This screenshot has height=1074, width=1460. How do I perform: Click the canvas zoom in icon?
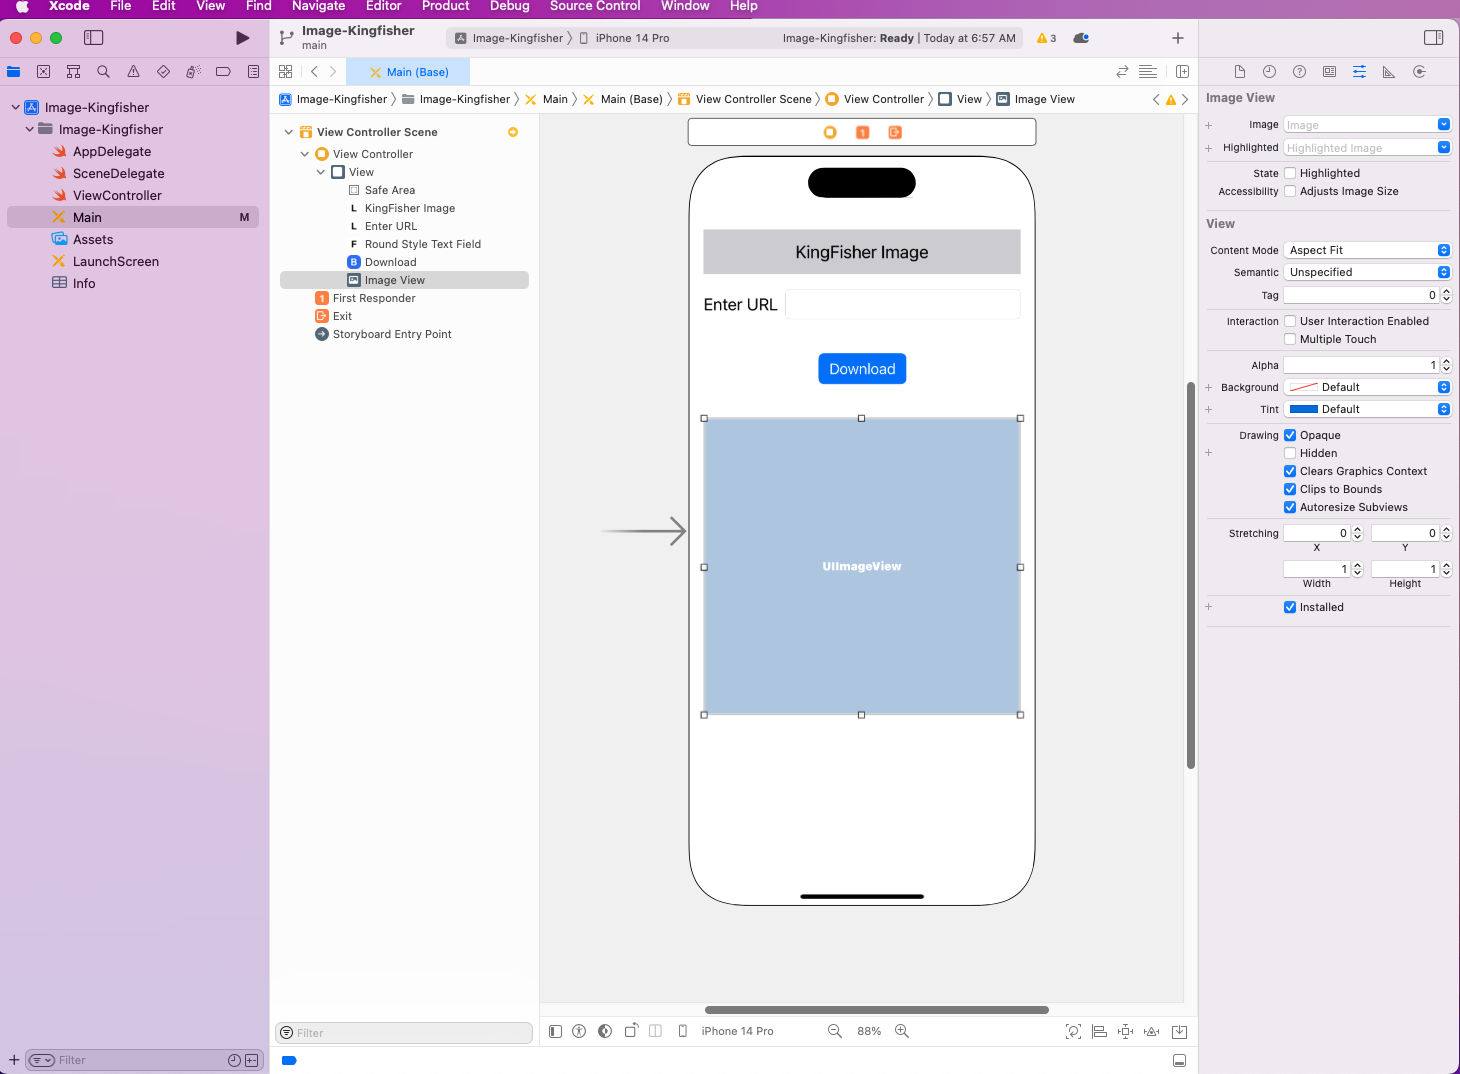[x=902, y=1031]
